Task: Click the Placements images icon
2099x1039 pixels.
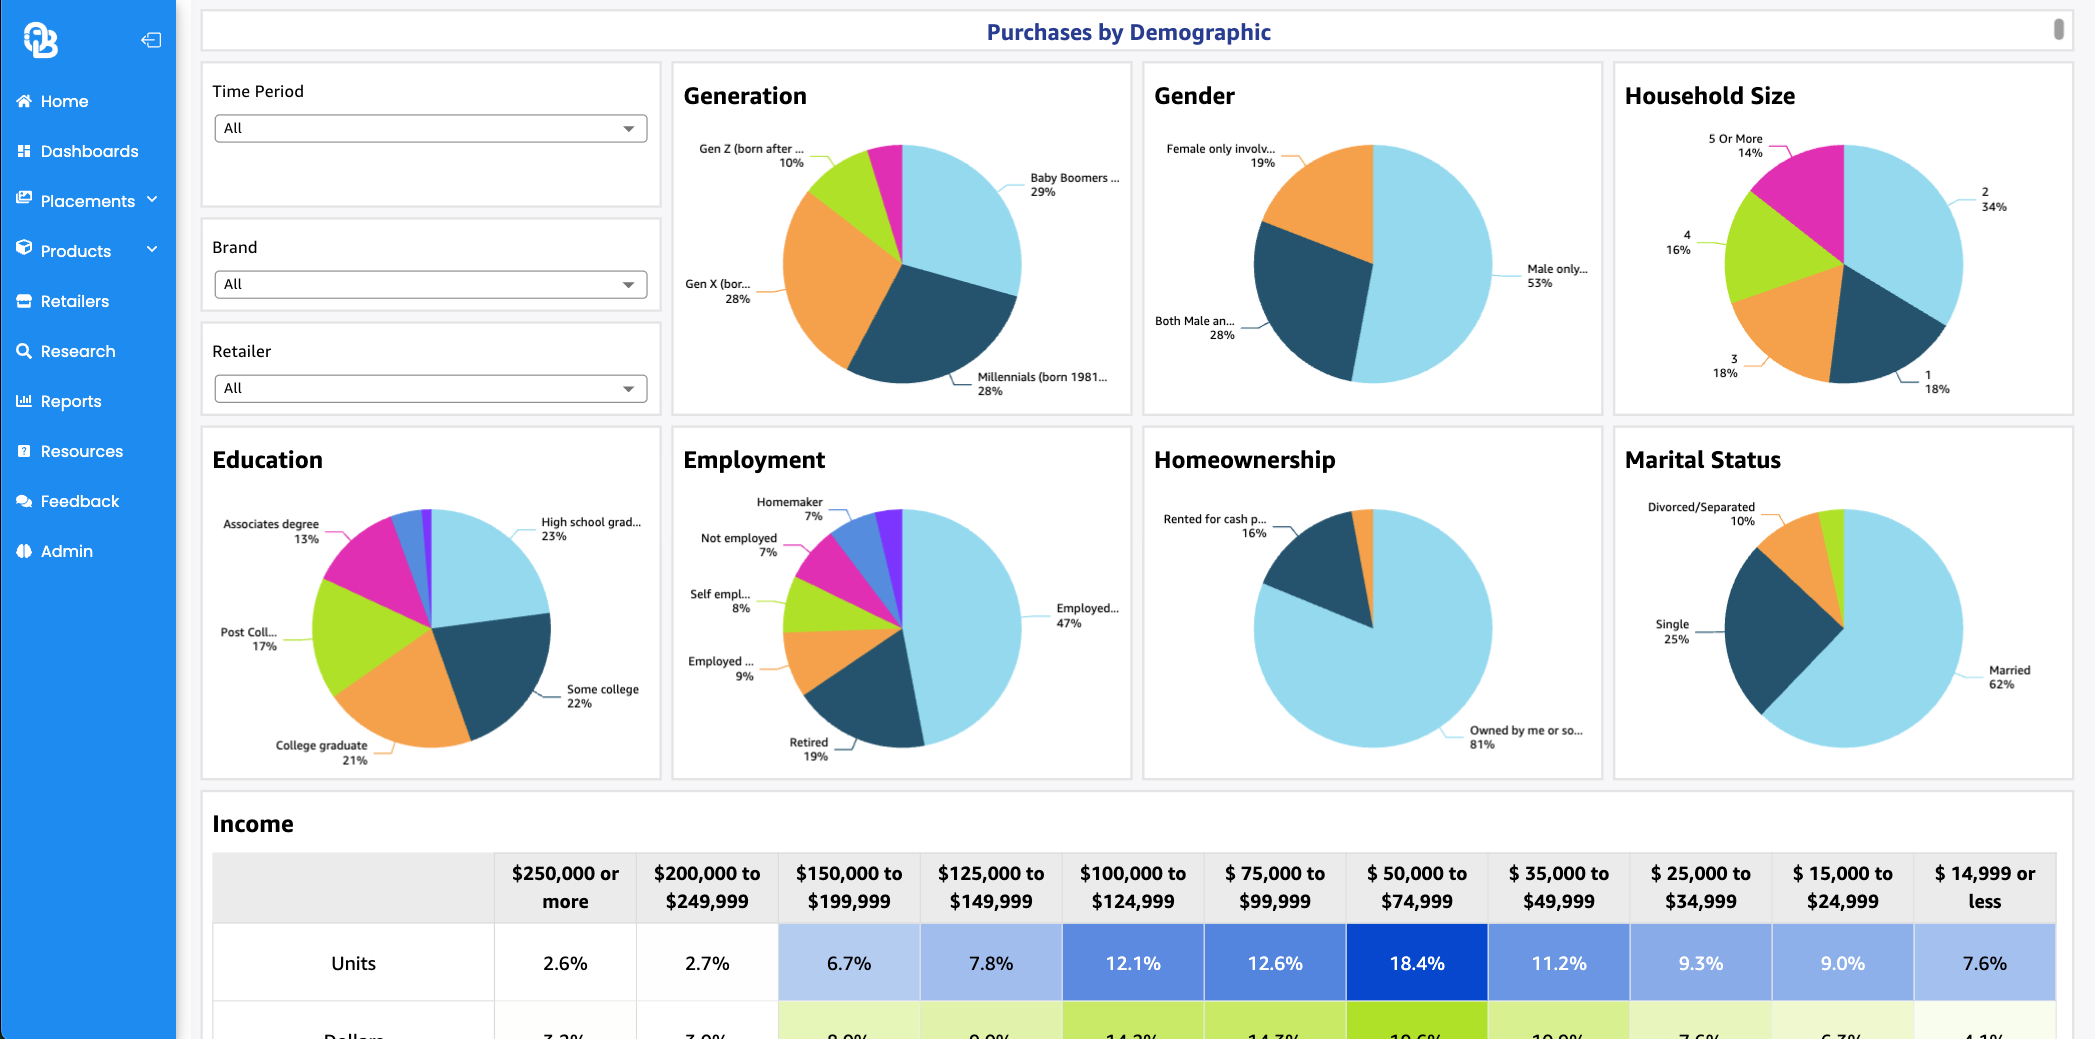Action: click(x=24, y=199)
